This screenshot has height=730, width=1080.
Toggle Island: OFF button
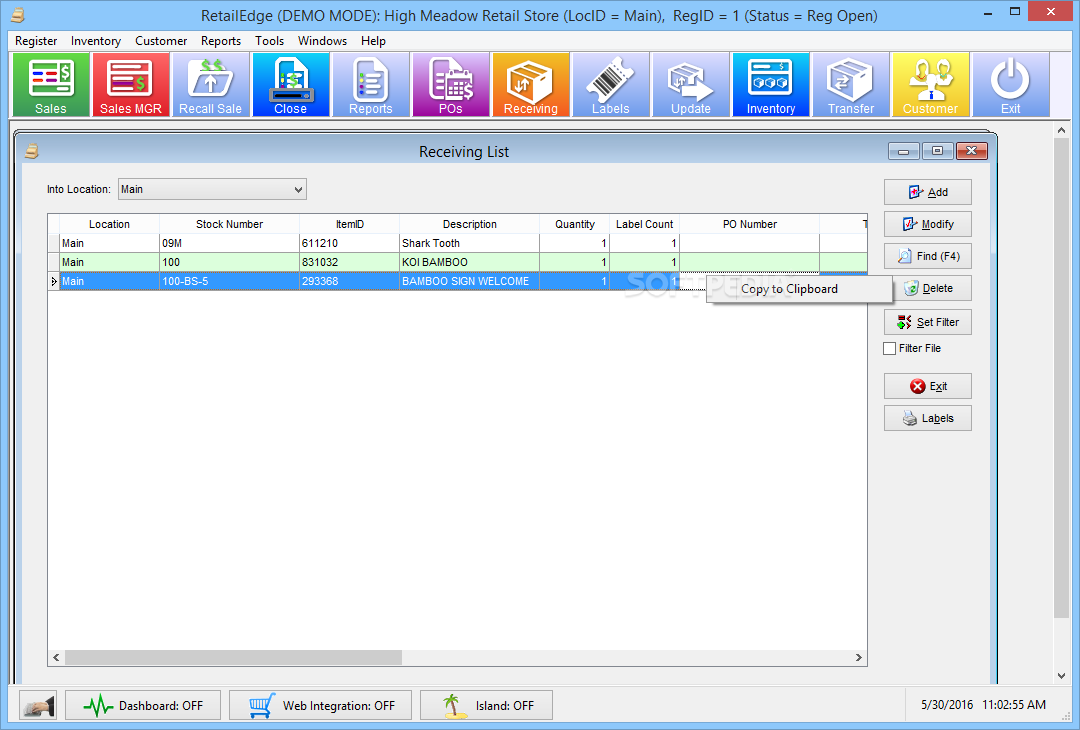(x=486, y=705)
